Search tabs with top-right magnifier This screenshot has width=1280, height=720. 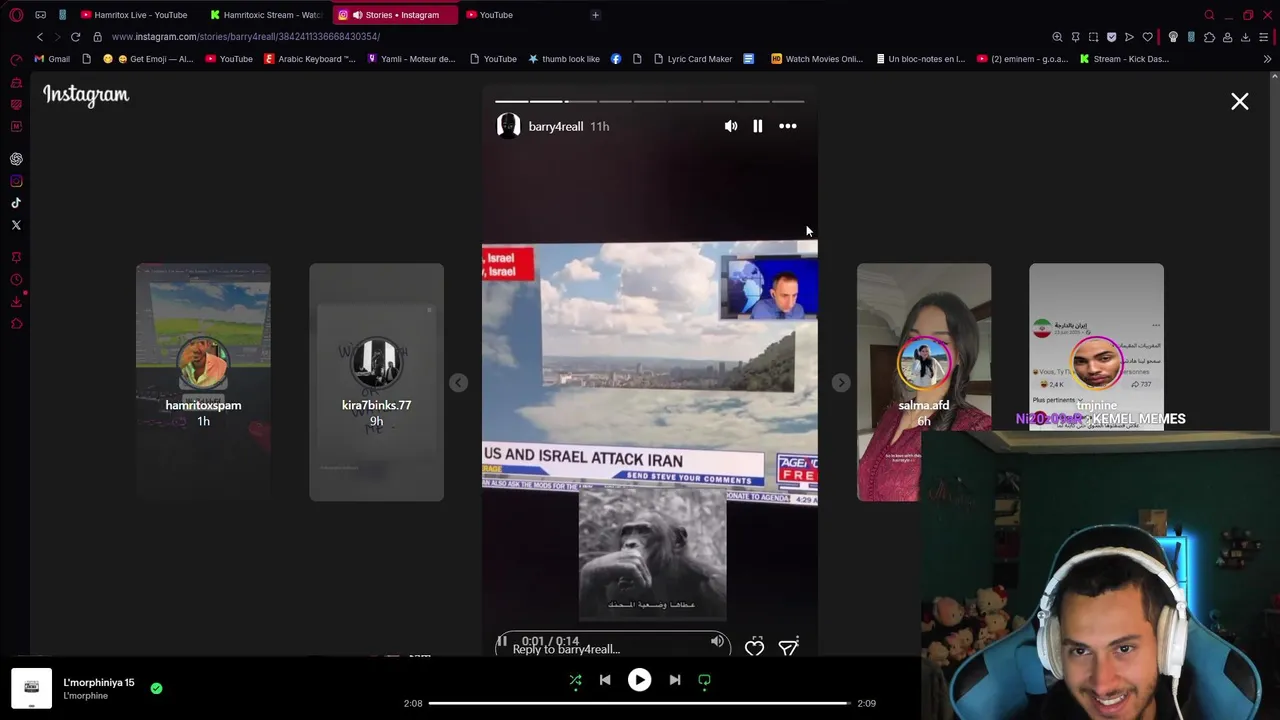click(x=1209, y=15)
